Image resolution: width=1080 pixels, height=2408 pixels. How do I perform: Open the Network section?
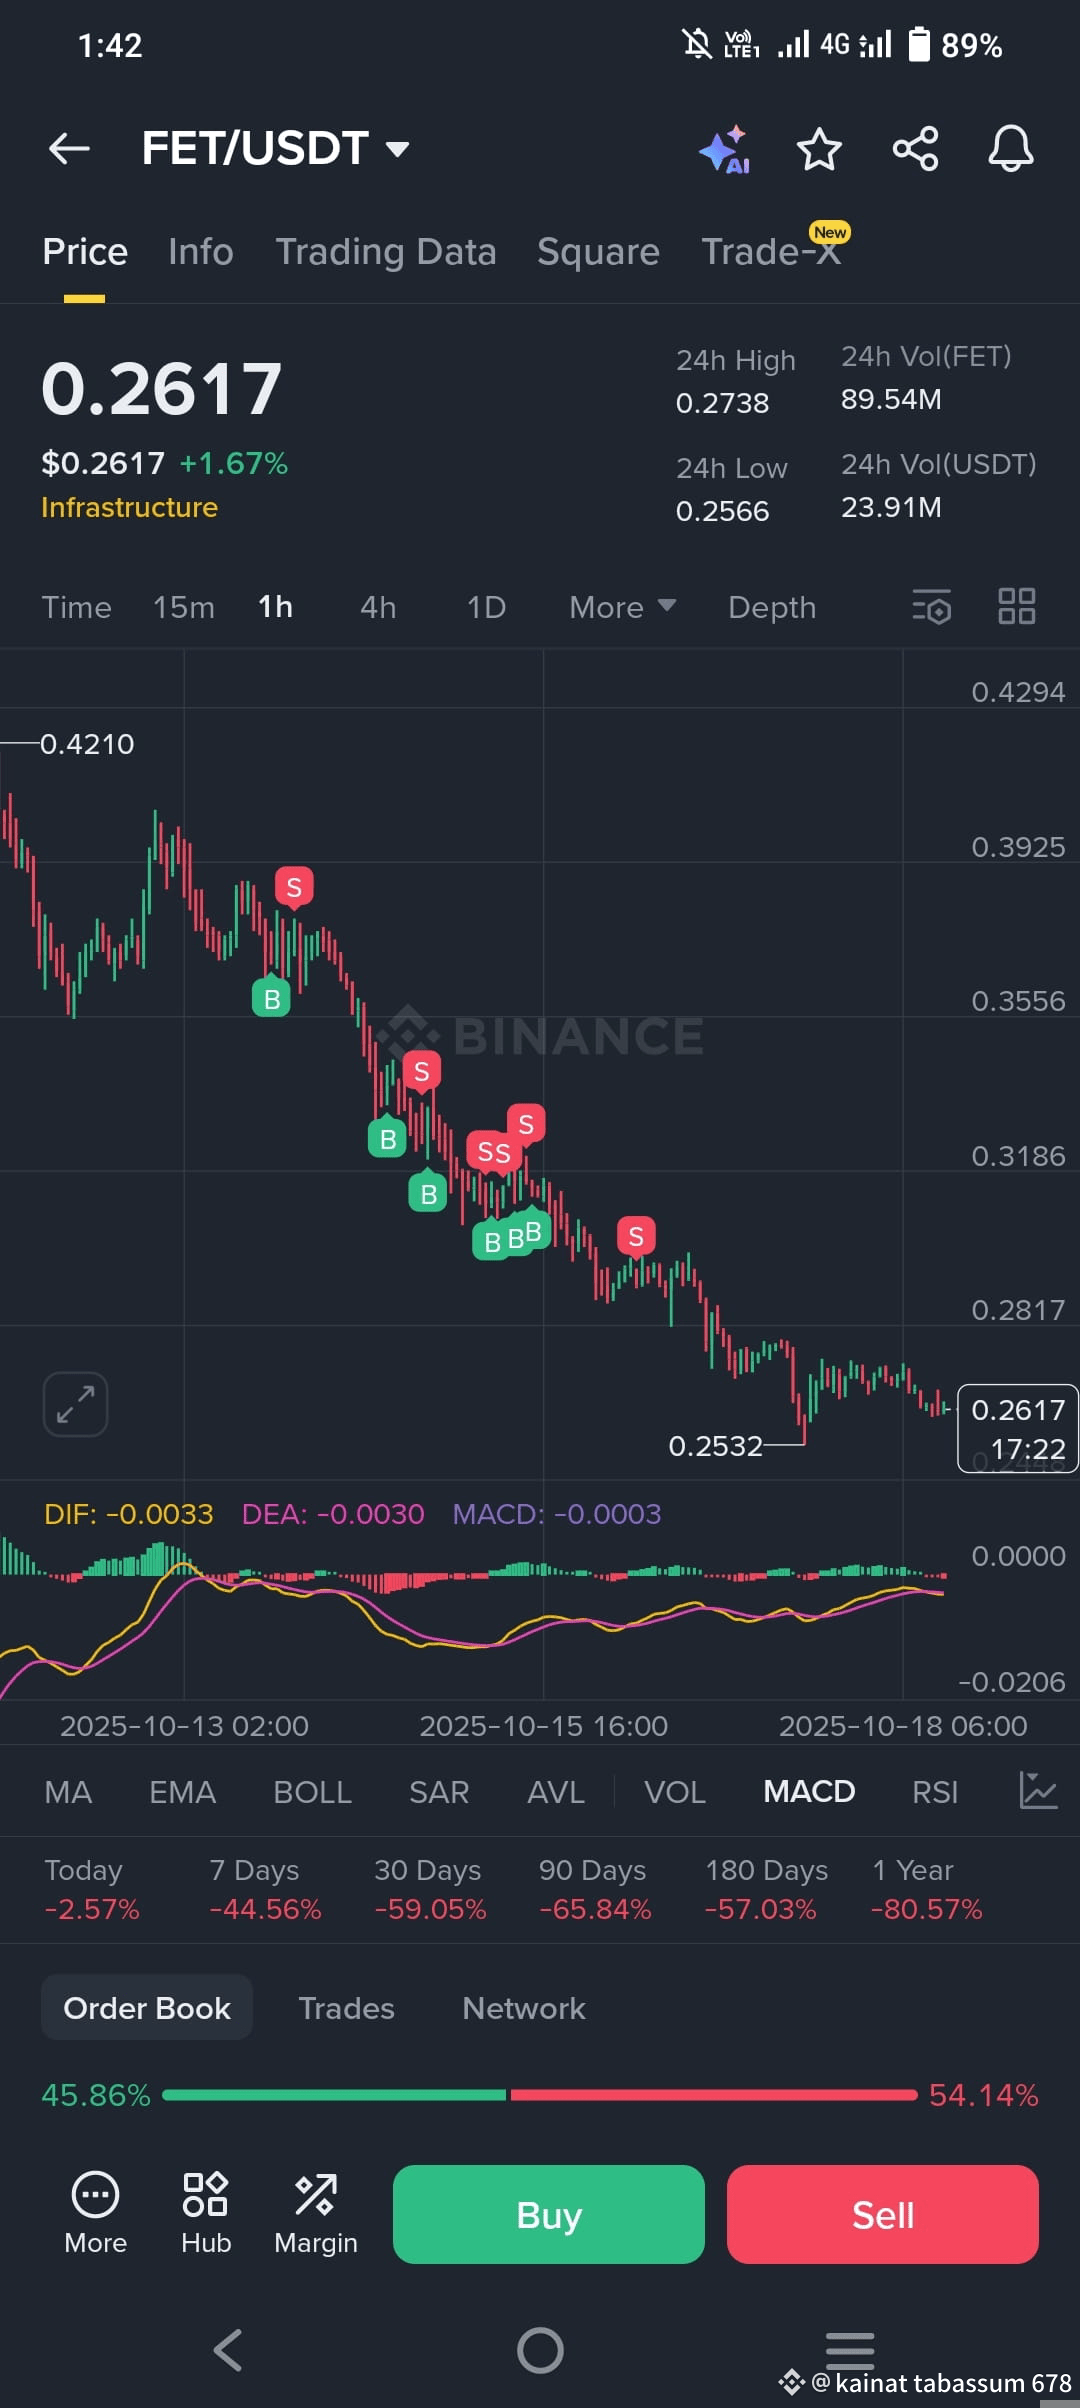[x=524, y=2008]
